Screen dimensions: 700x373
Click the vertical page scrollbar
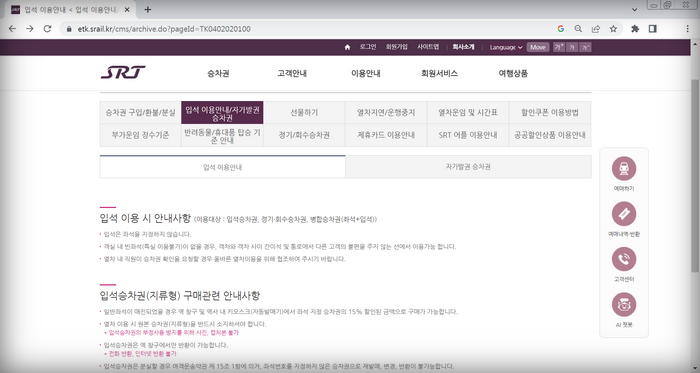pos(695,176)
